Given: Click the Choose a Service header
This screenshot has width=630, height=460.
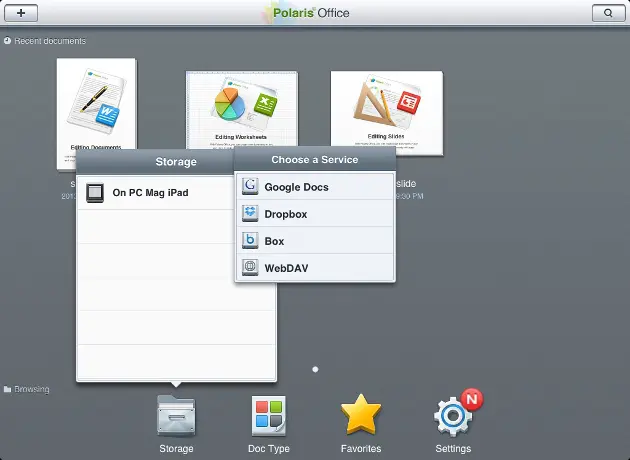Looking at the screenshot, I should 315,159.
